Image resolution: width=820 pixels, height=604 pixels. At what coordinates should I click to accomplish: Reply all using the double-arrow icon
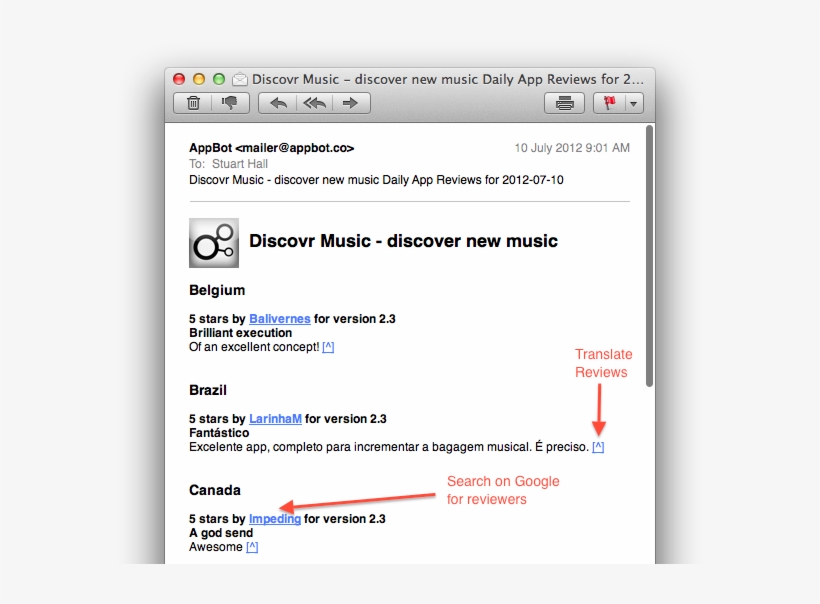314,102
